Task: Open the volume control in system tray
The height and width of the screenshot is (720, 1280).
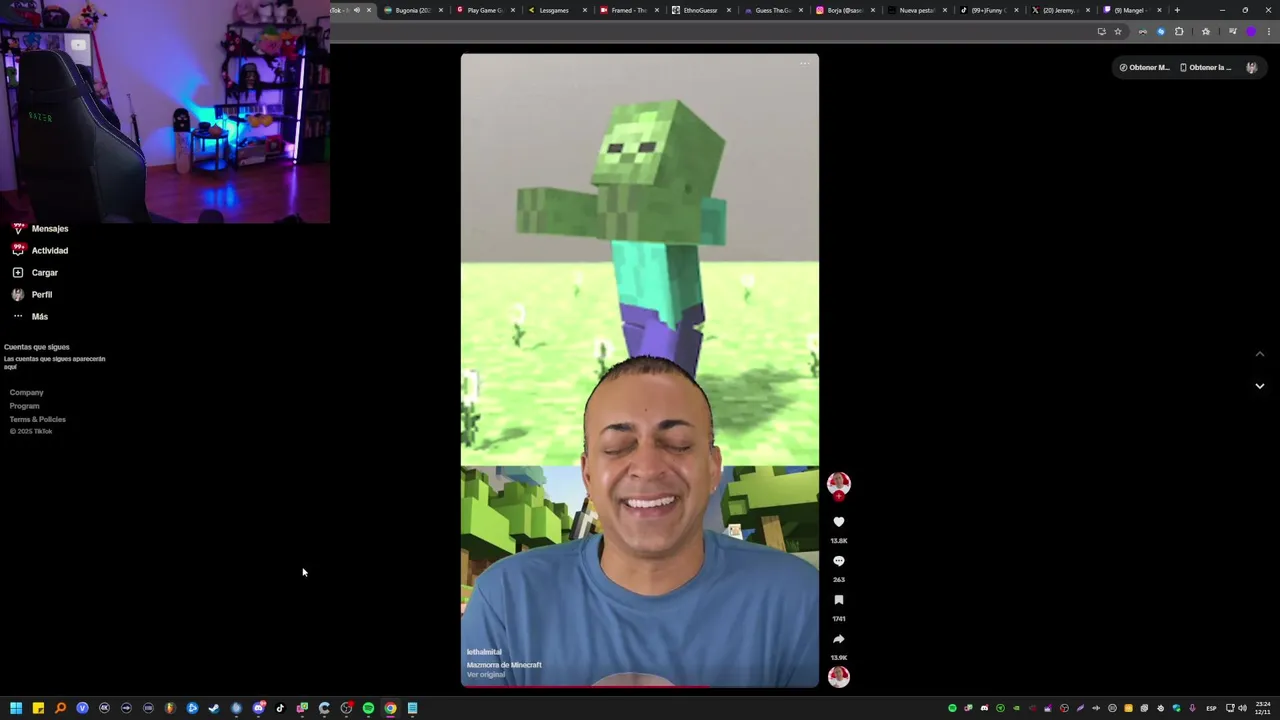Action: (1242, 708)
